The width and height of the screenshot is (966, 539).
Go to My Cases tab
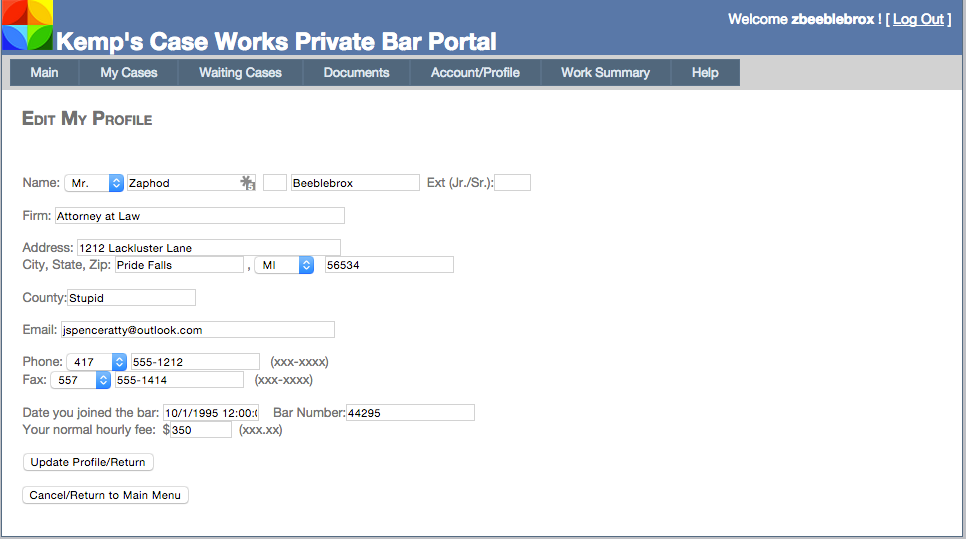[129, 73]
